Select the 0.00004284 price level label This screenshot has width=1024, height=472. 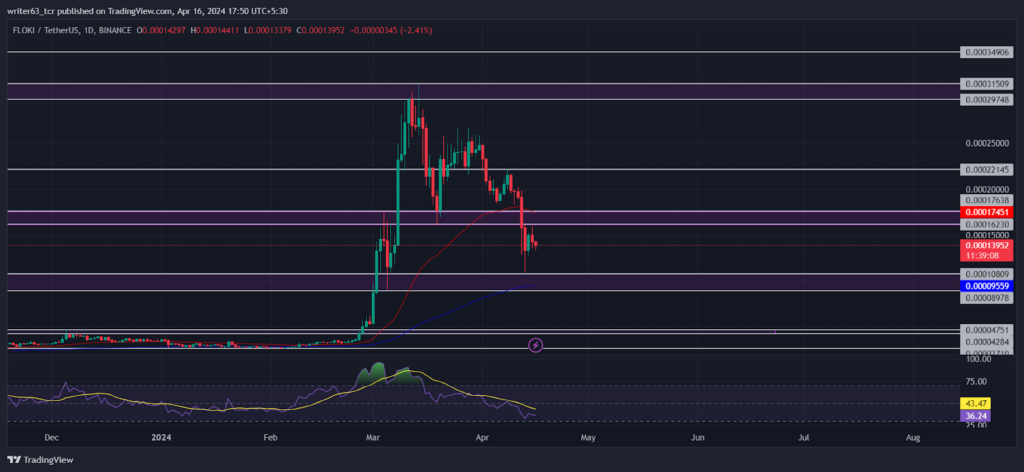pyautogui.click(x=987, y=341)
